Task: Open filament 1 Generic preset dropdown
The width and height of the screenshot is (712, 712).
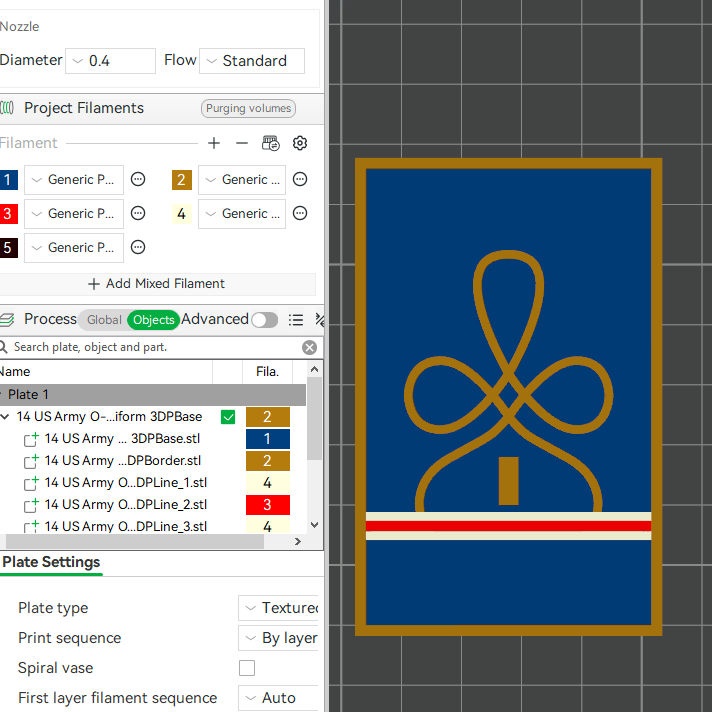Action: point(74,180)
